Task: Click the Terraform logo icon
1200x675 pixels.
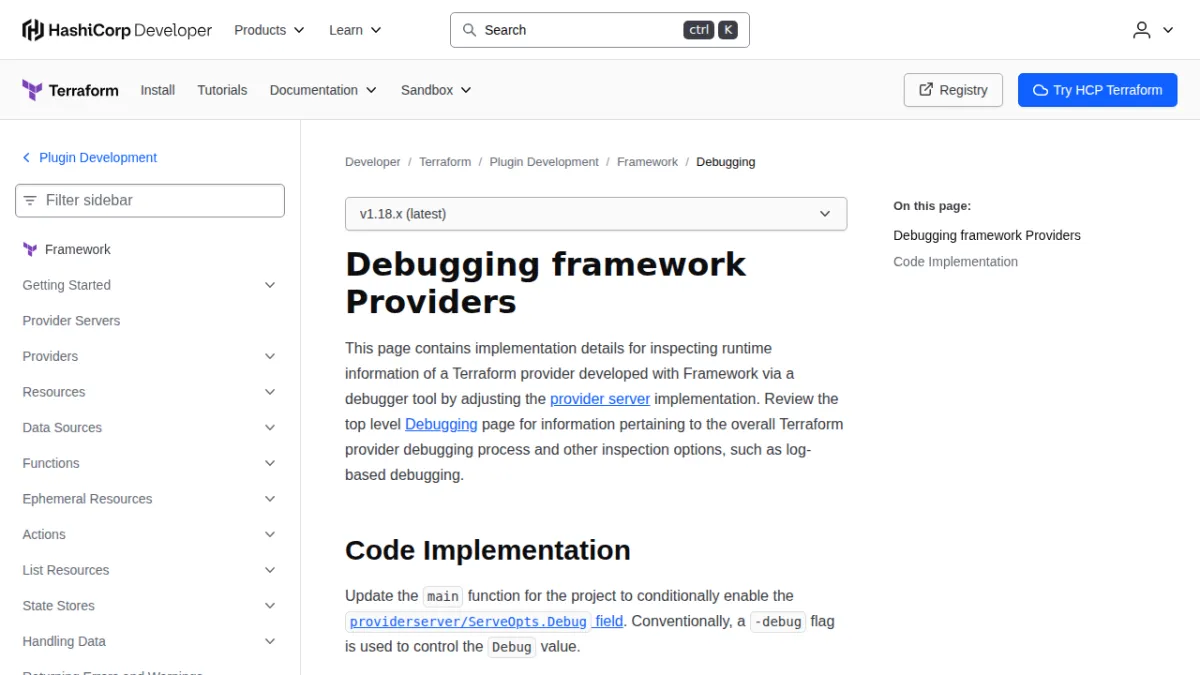Action: 32,90
